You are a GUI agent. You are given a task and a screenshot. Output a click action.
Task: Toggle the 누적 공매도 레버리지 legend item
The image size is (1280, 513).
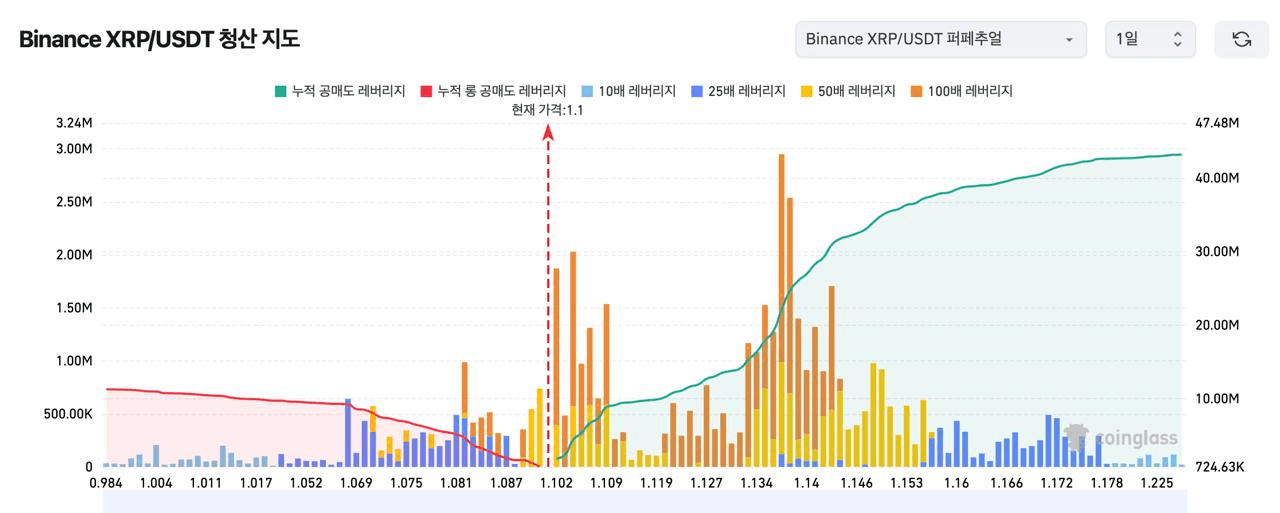pyautogui.click(x=340, y=91)
